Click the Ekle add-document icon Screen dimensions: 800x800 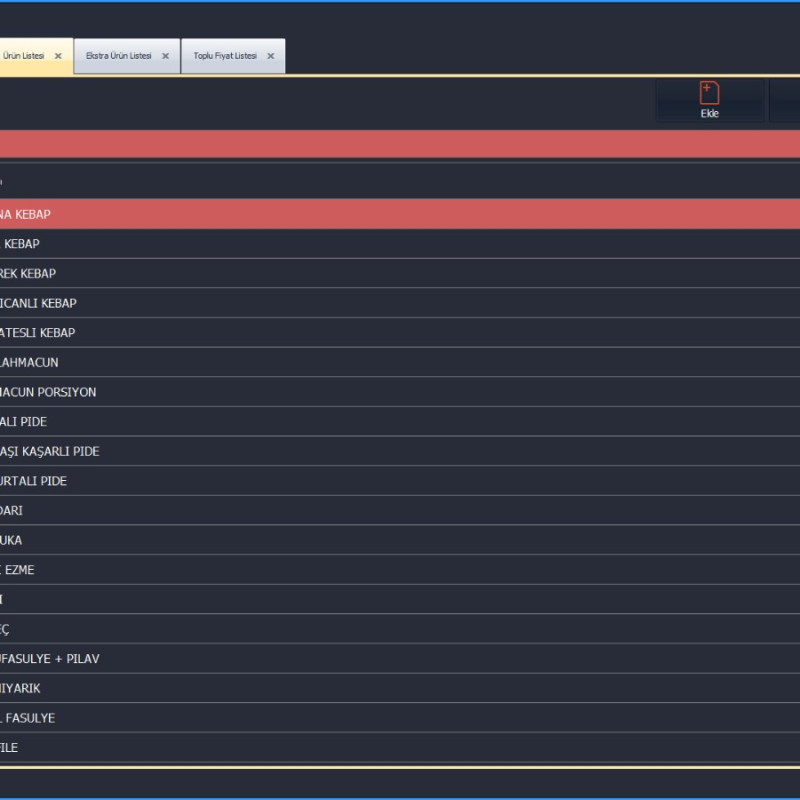point(709,94)
